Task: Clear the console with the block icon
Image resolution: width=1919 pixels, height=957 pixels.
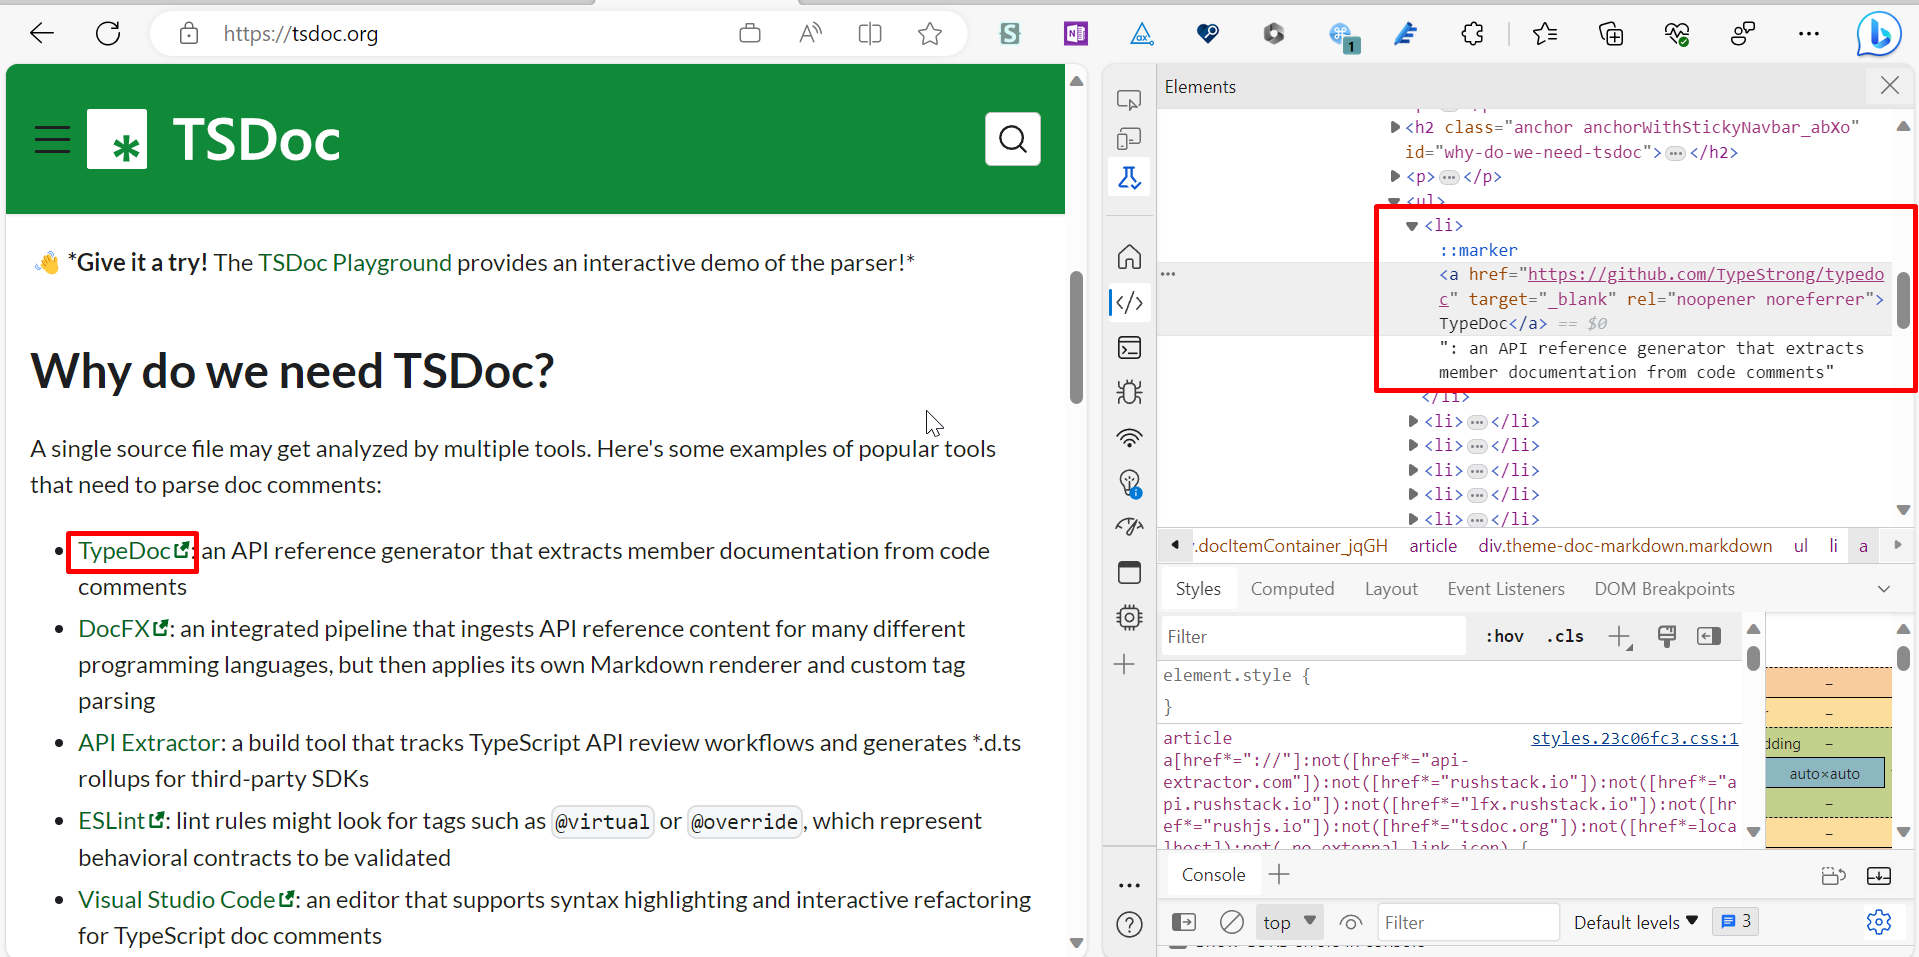Action: coord(1231,922)
